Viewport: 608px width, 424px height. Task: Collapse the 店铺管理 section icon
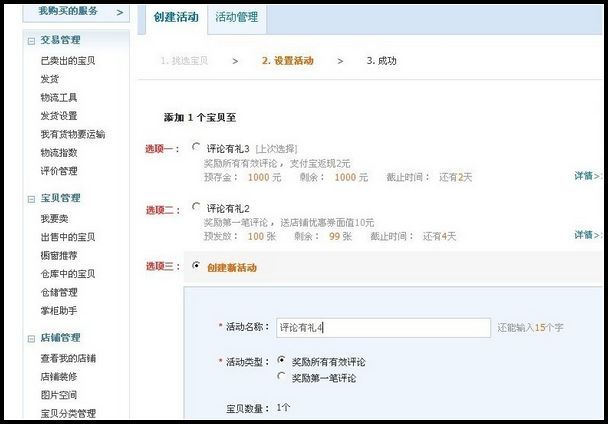(31, 338)
